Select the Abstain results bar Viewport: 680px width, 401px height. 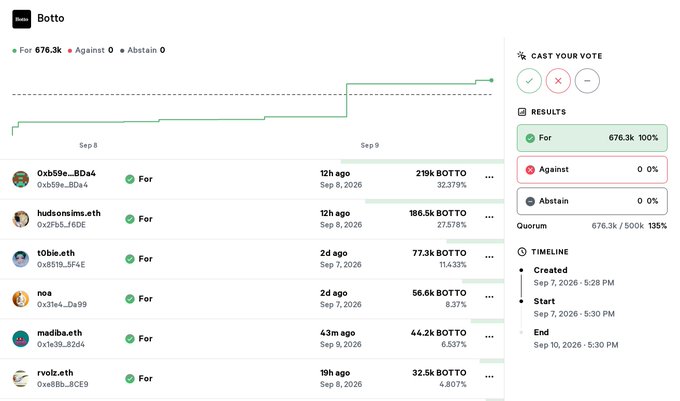592,201
